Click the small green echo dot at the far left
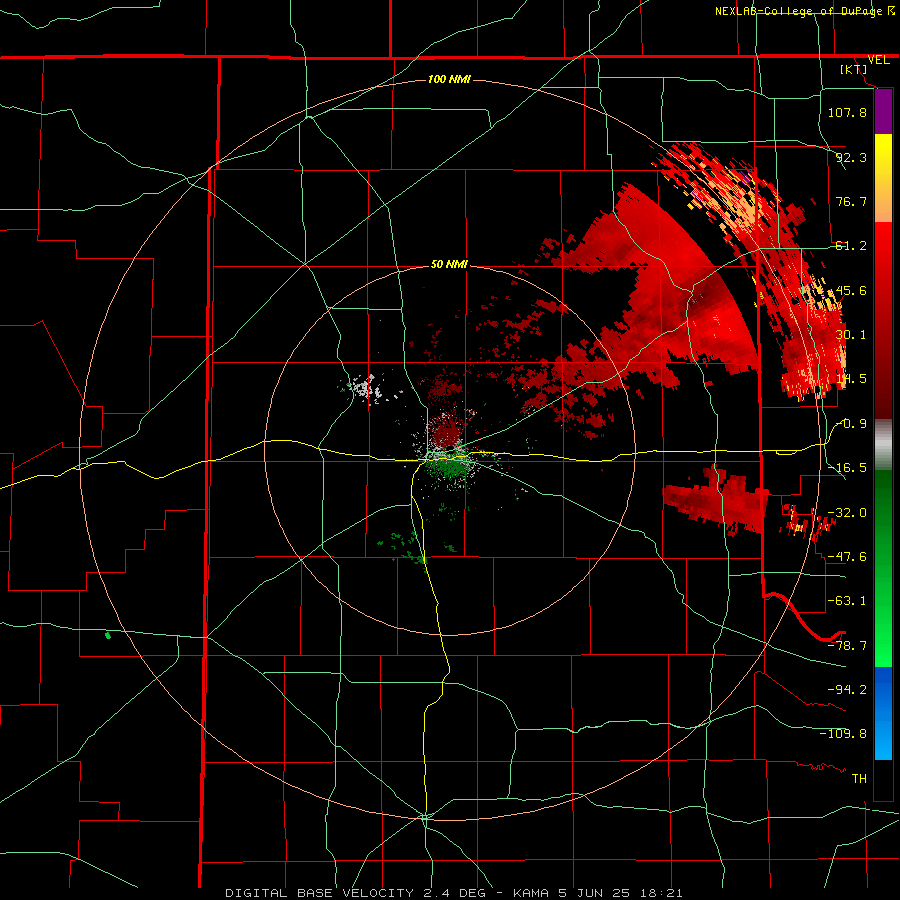Viewport: 900px width, 900px height. pos(108,635)
